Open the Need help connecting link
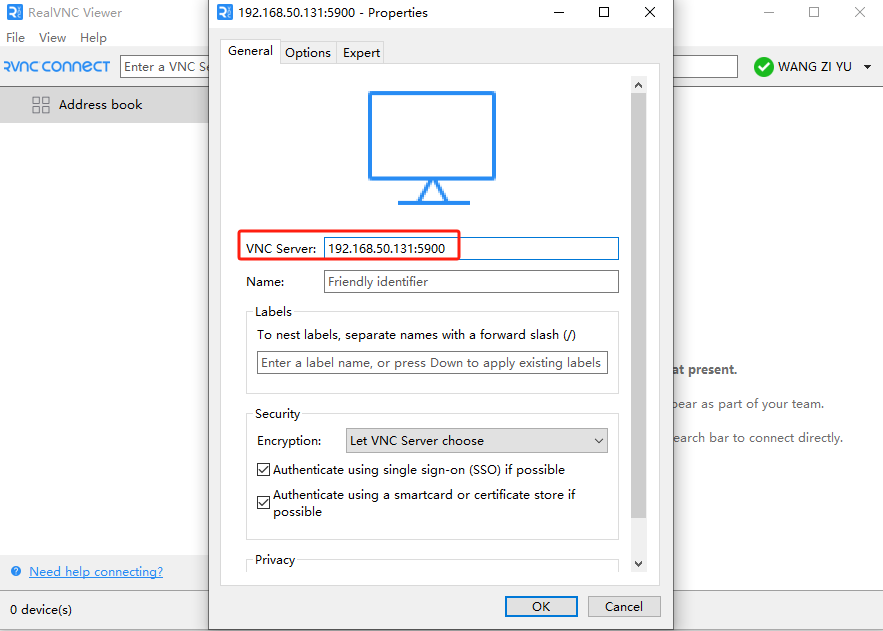883x631 pixels. (96, 571)
